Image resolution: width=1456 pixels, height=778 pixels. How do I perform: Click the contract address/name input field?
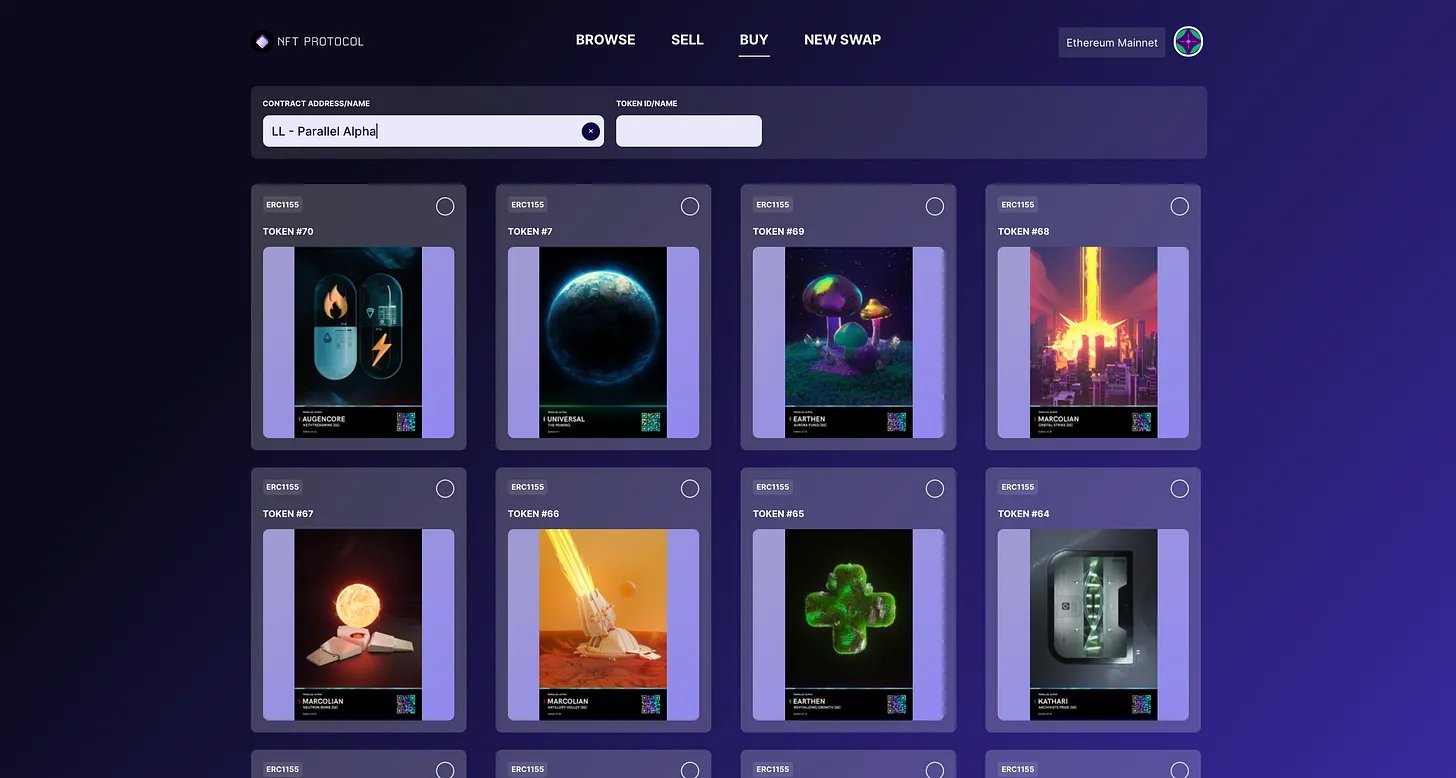[x=433, y=131]
